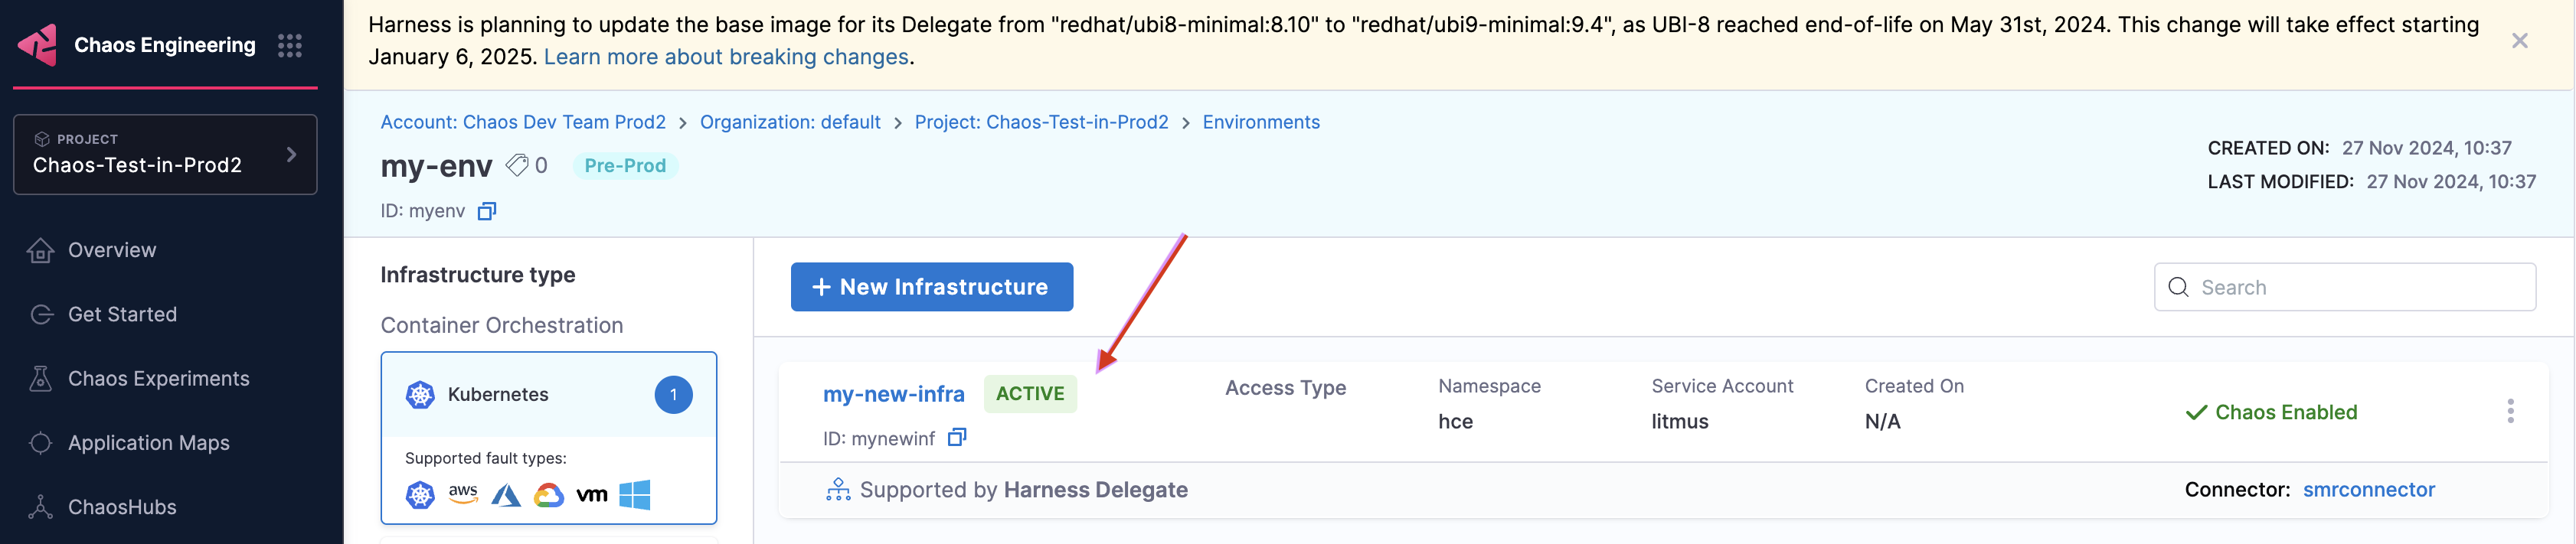Open the smrconnector connector link
The height and width of the screenshot is (544, 2576).
[x=2368, y=490]
